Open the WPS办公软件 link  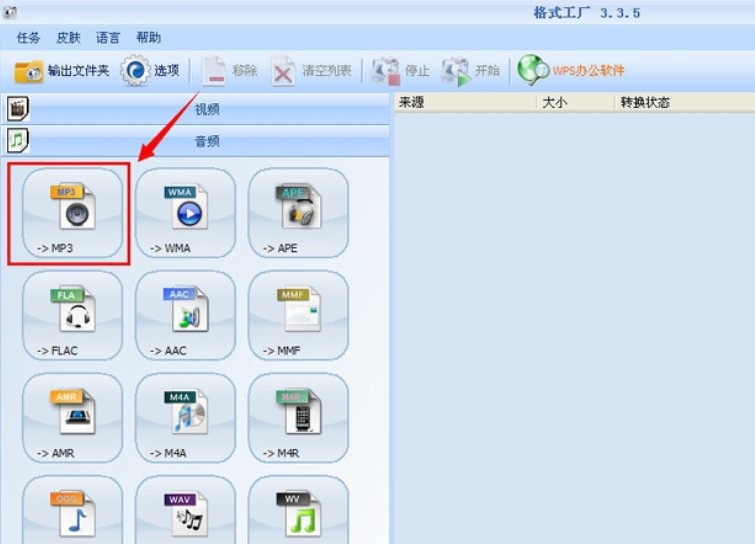click(571, 70)
